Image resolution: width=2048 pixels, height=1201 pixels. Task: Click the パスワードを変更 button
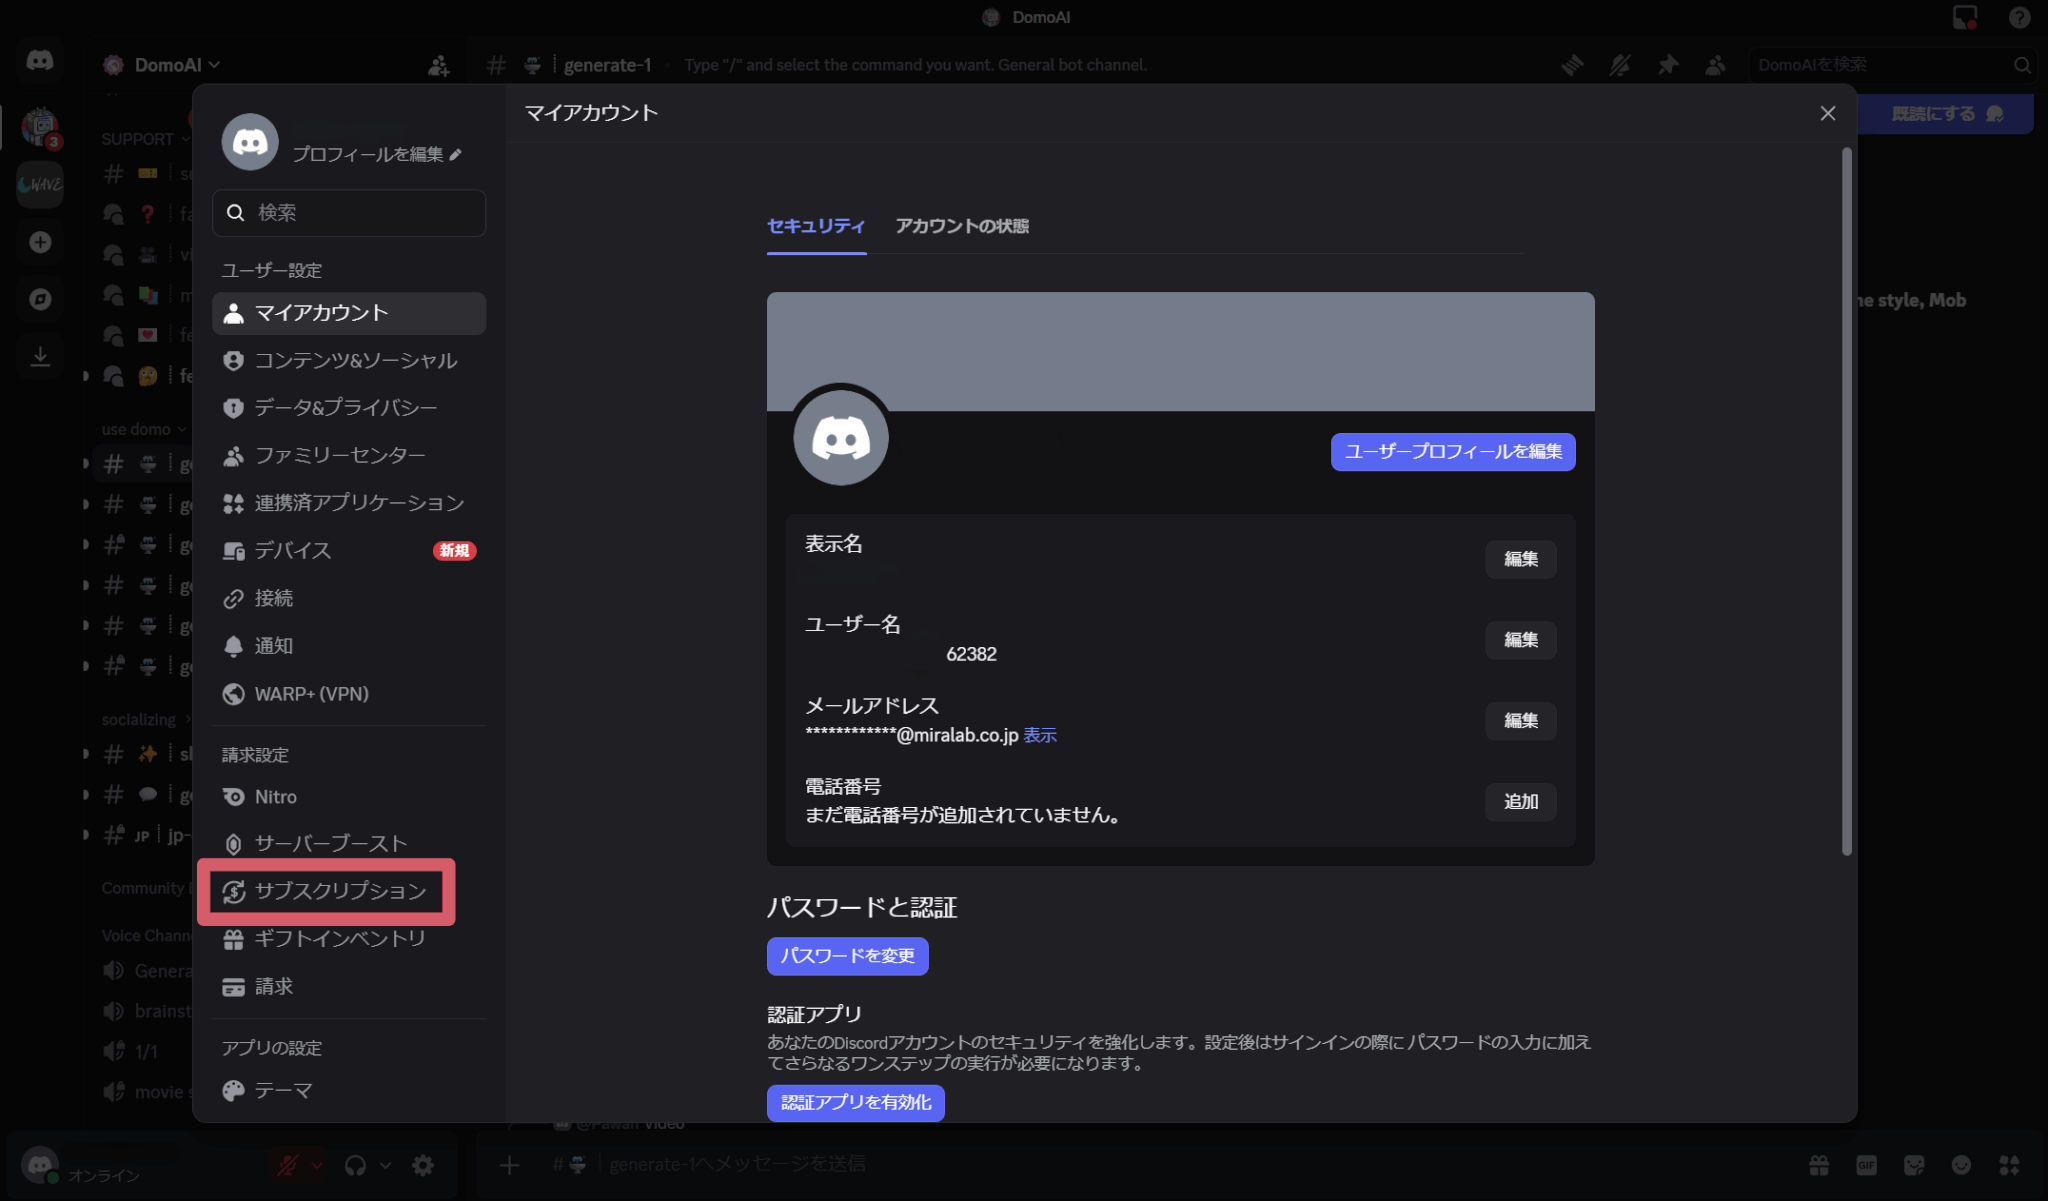point(847,956)
